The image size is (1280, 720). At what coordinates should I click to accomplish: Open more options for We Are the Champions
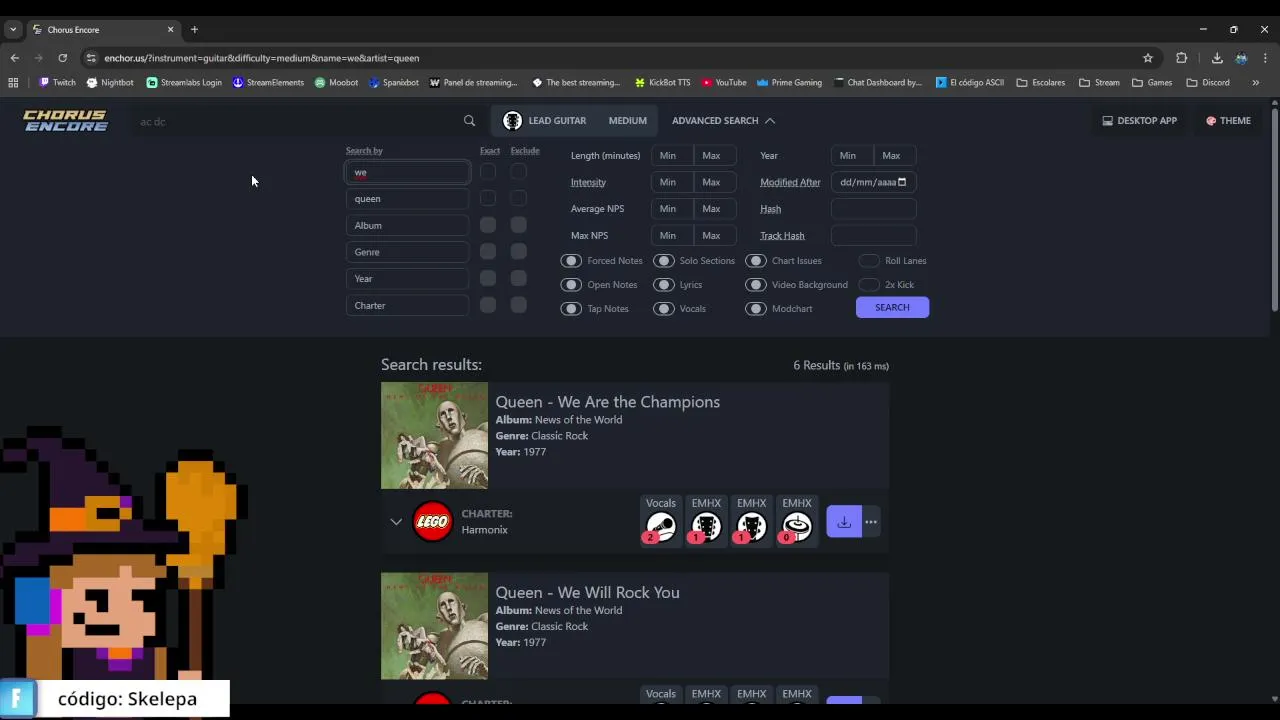tap(871, 522)
